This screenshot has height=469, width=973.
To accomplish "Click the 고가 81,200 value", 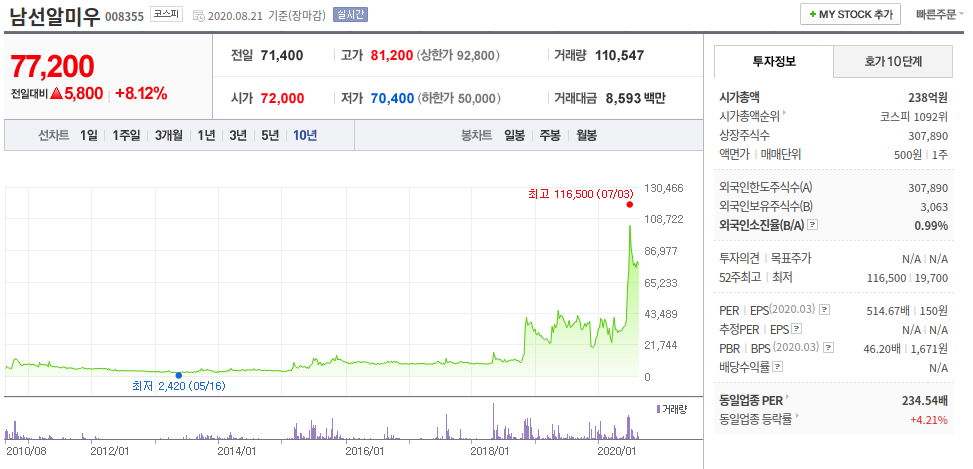I will 392,56.
